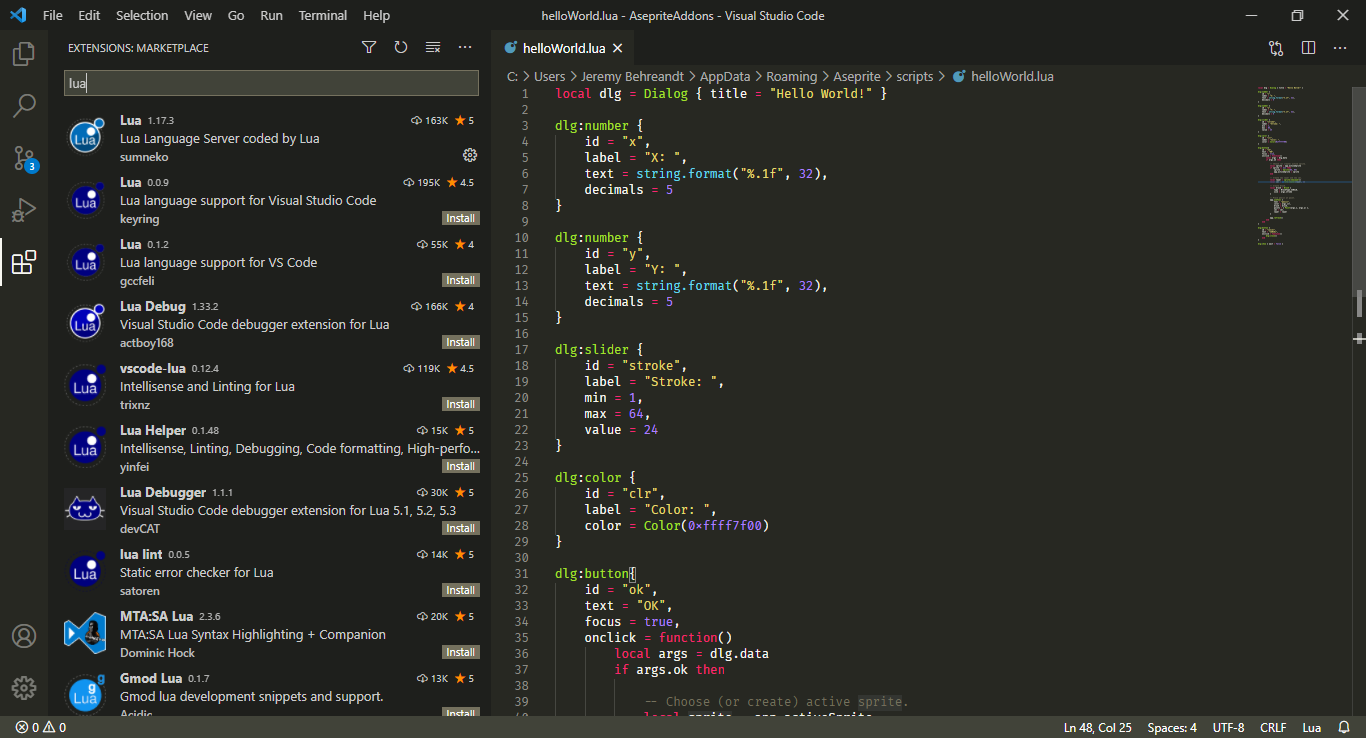Refresh the extensions list
1366x738 pixels.
pyautogui.click(x=401, y=47)
